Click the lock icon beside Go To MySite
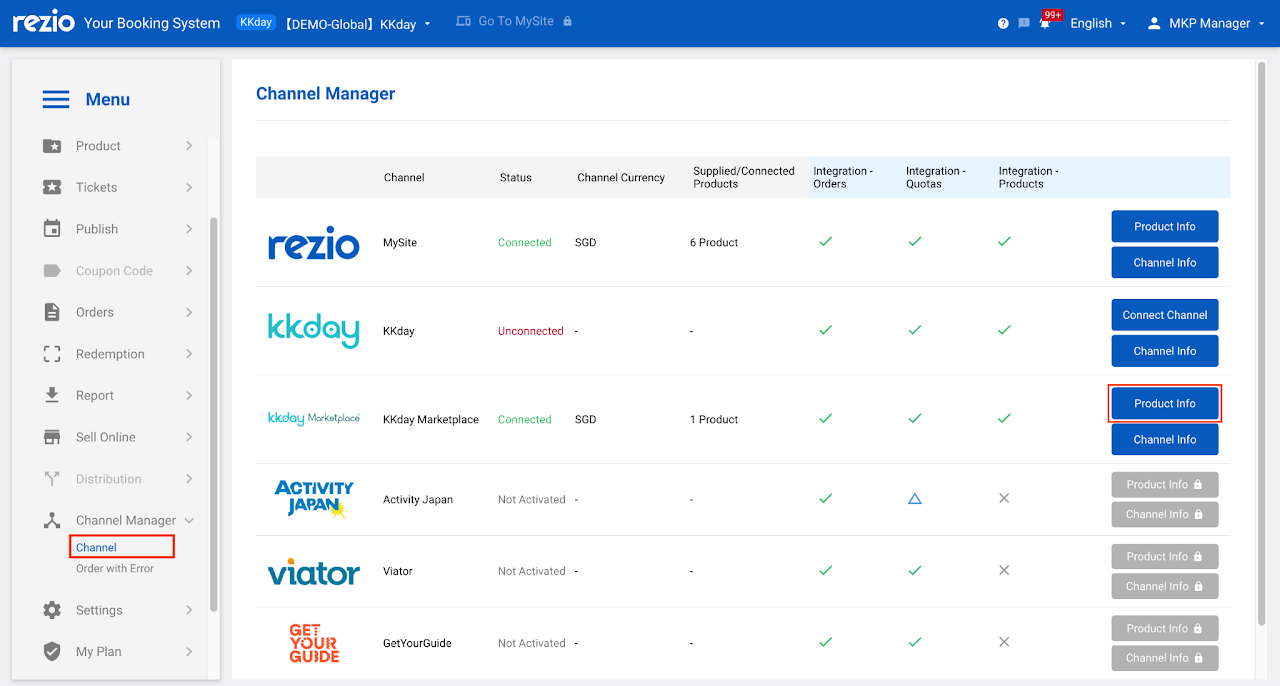 [x=567, y=21]
